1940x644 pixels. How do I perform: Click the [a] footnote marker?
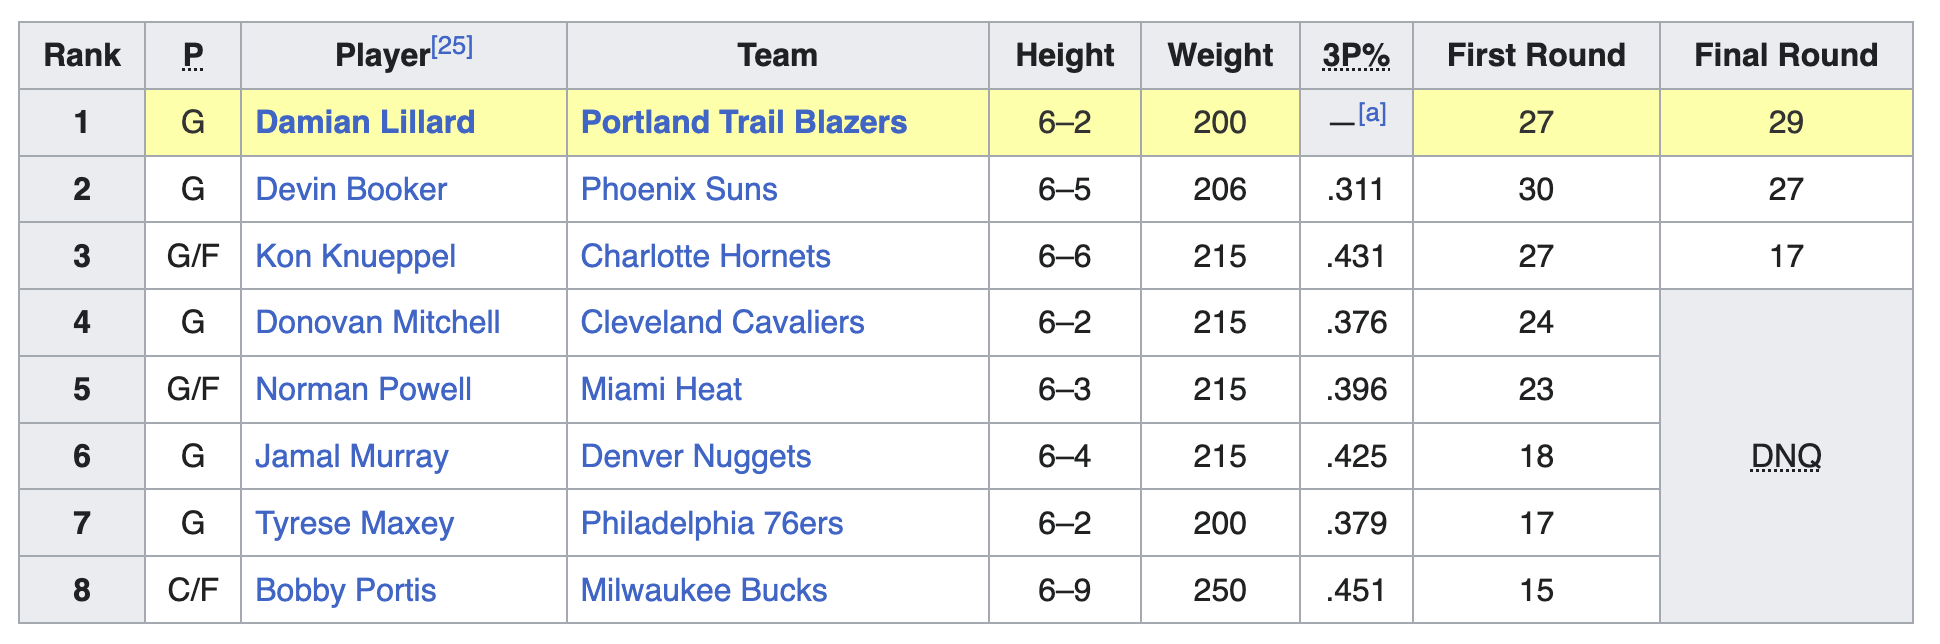tap(1372, 113)
